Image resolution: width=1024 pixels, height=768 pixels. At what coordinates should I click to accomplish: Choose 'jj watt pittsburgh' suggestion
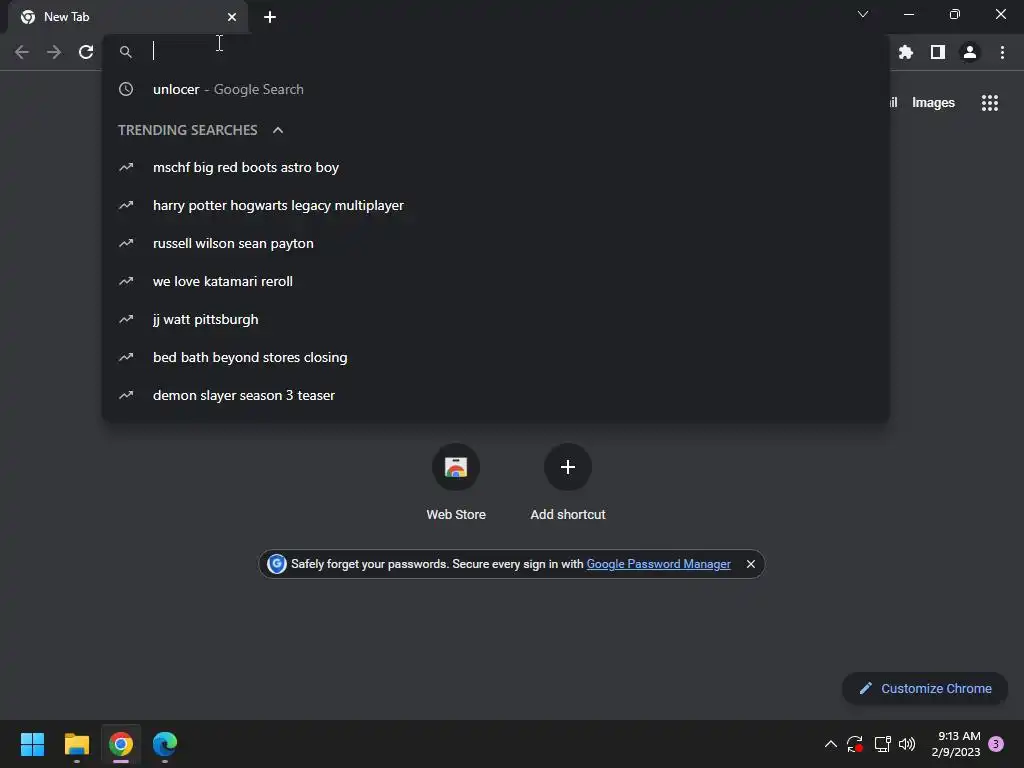[496, 319]
